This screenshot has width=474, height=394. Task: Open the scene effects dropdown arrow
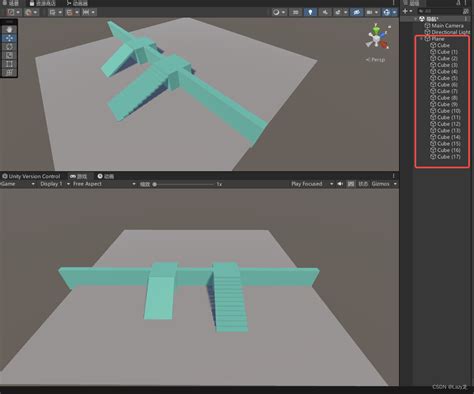coord(346,13)
